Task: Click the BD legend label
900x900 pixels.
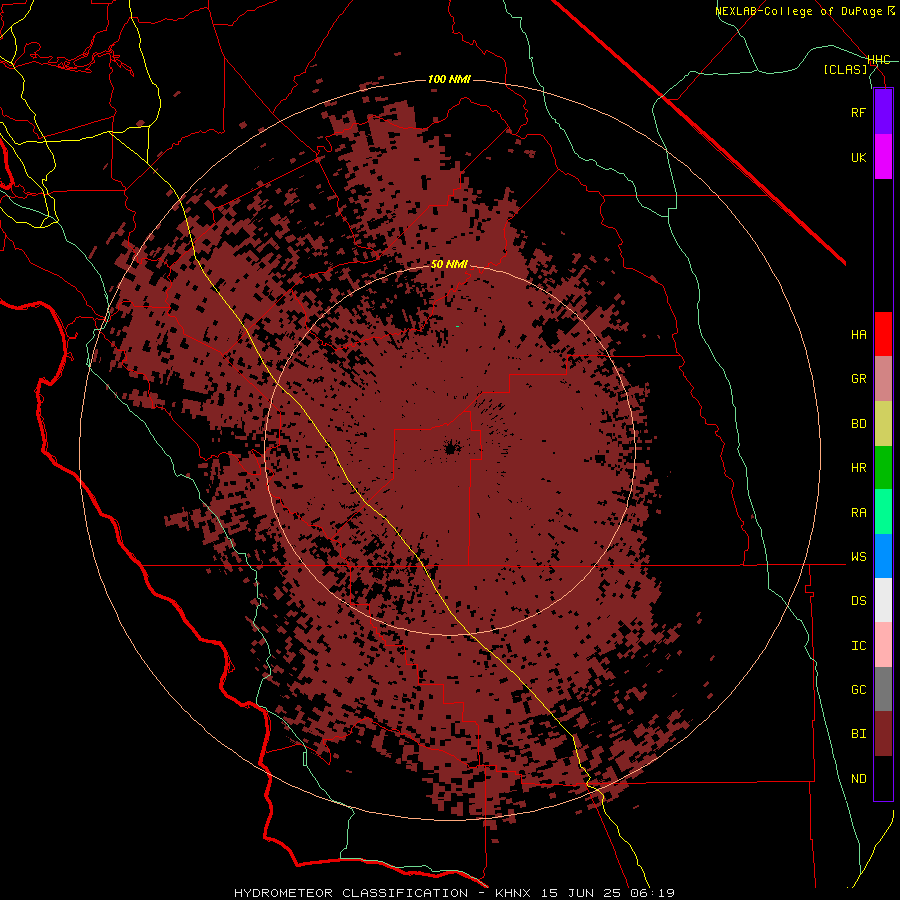Action: click(858, 424)
